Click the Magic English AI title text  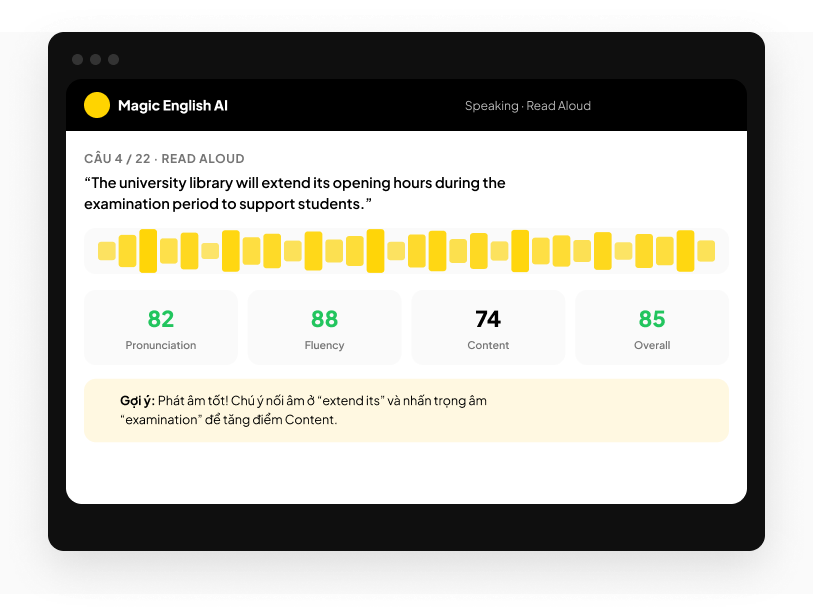point(173,106)
